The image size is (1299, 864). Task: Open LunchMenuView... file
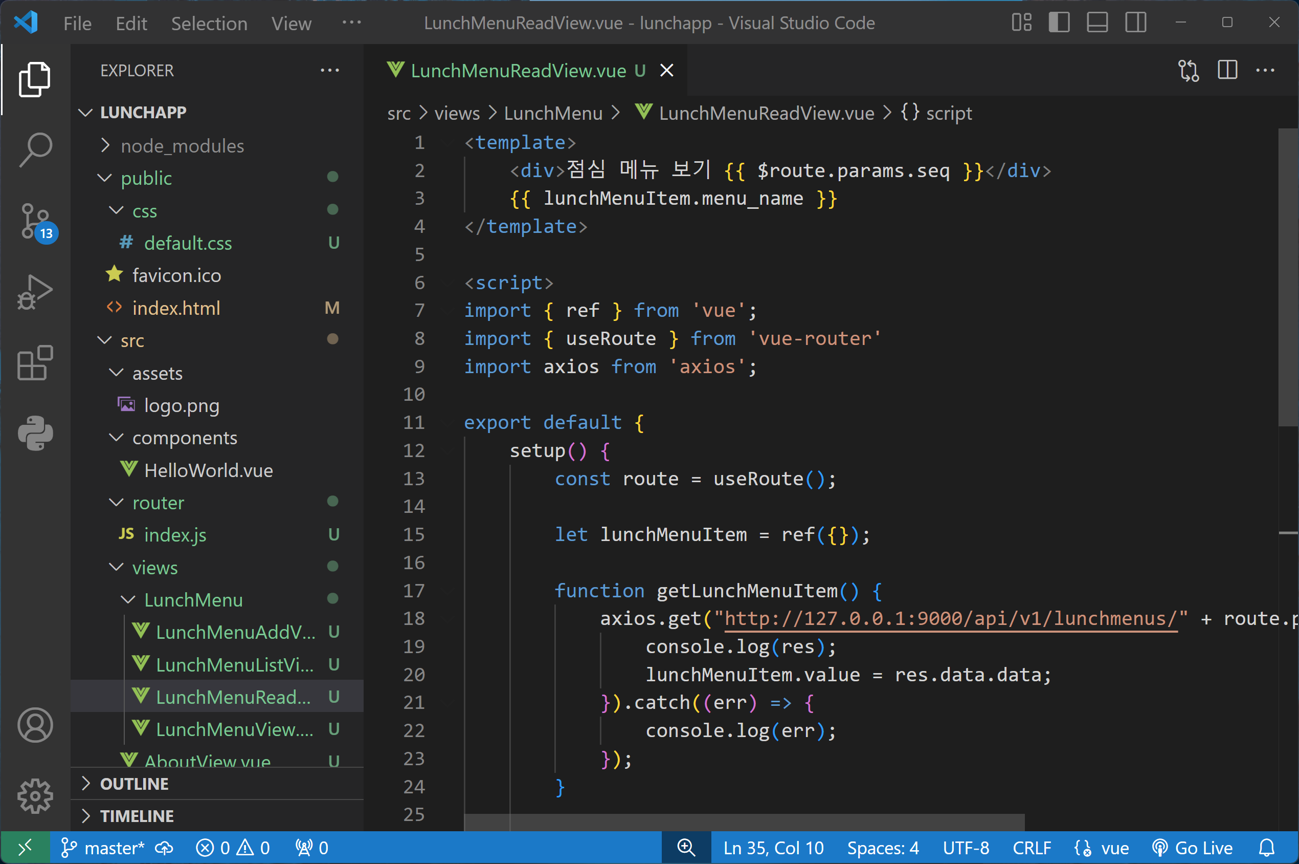click(217, 729)
